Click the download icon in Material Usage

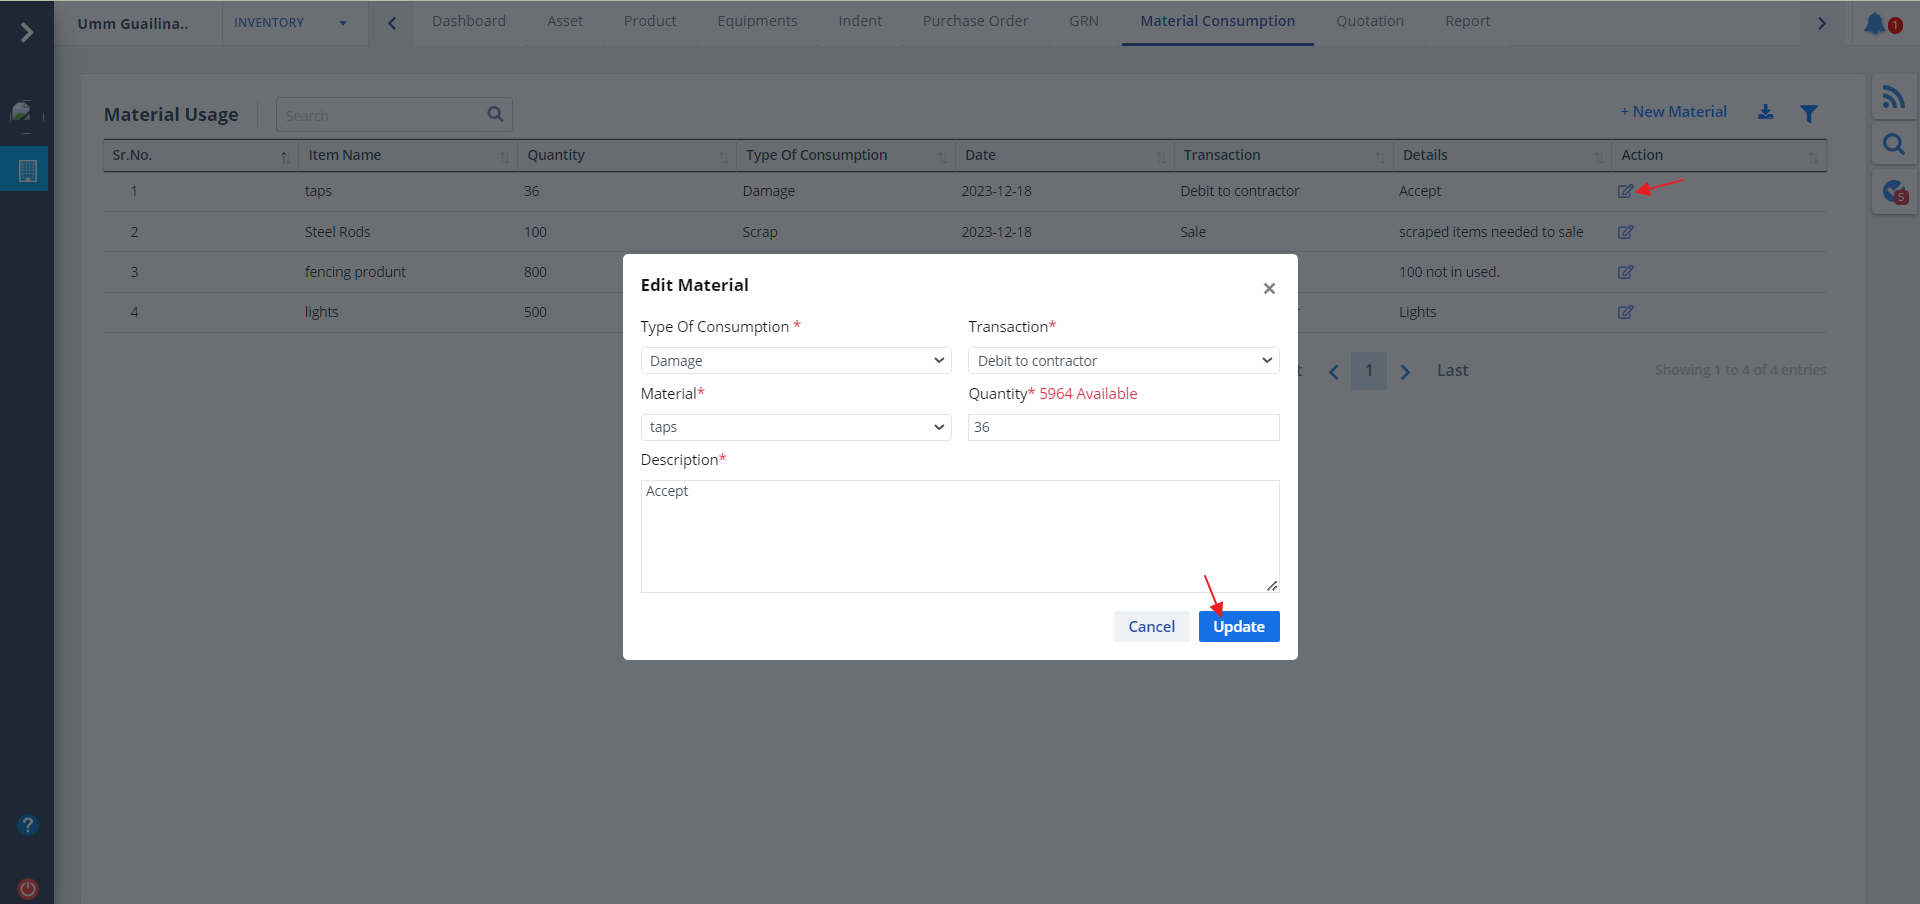point(1766,112)
